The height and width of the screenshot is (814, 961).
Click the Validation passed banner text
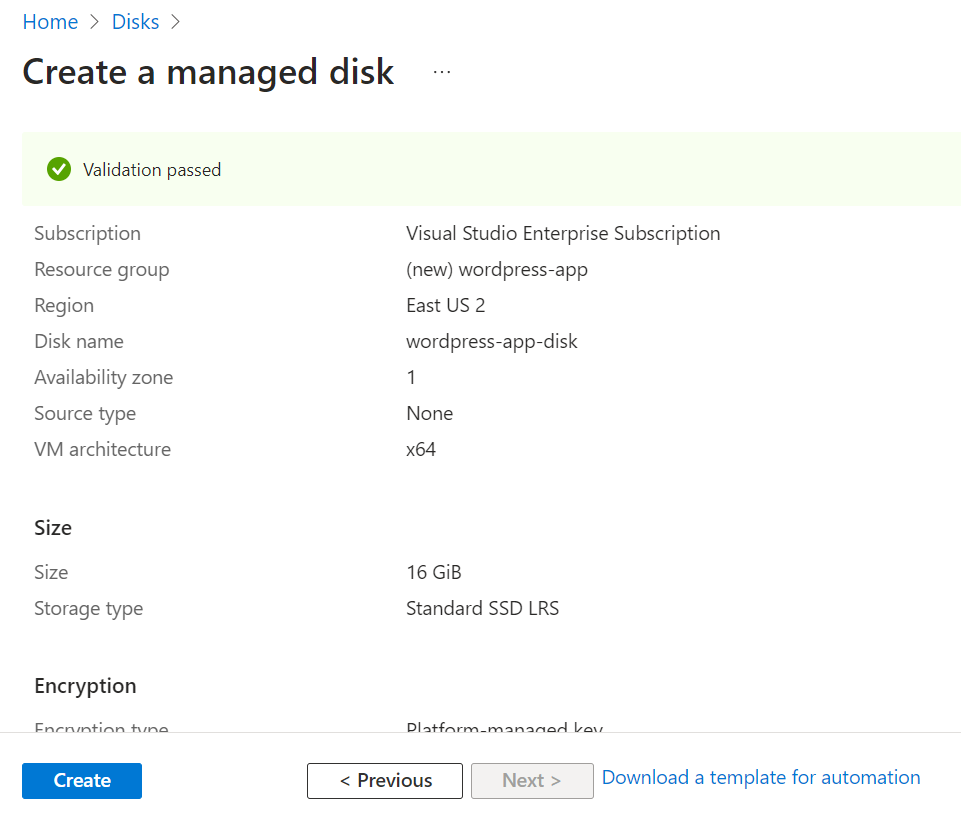click(152, 170)
